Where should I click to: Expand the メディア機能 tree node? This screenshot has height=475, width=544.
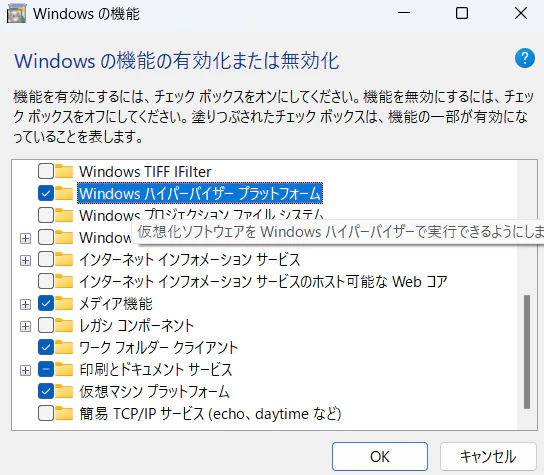click(x=25, y=304)
